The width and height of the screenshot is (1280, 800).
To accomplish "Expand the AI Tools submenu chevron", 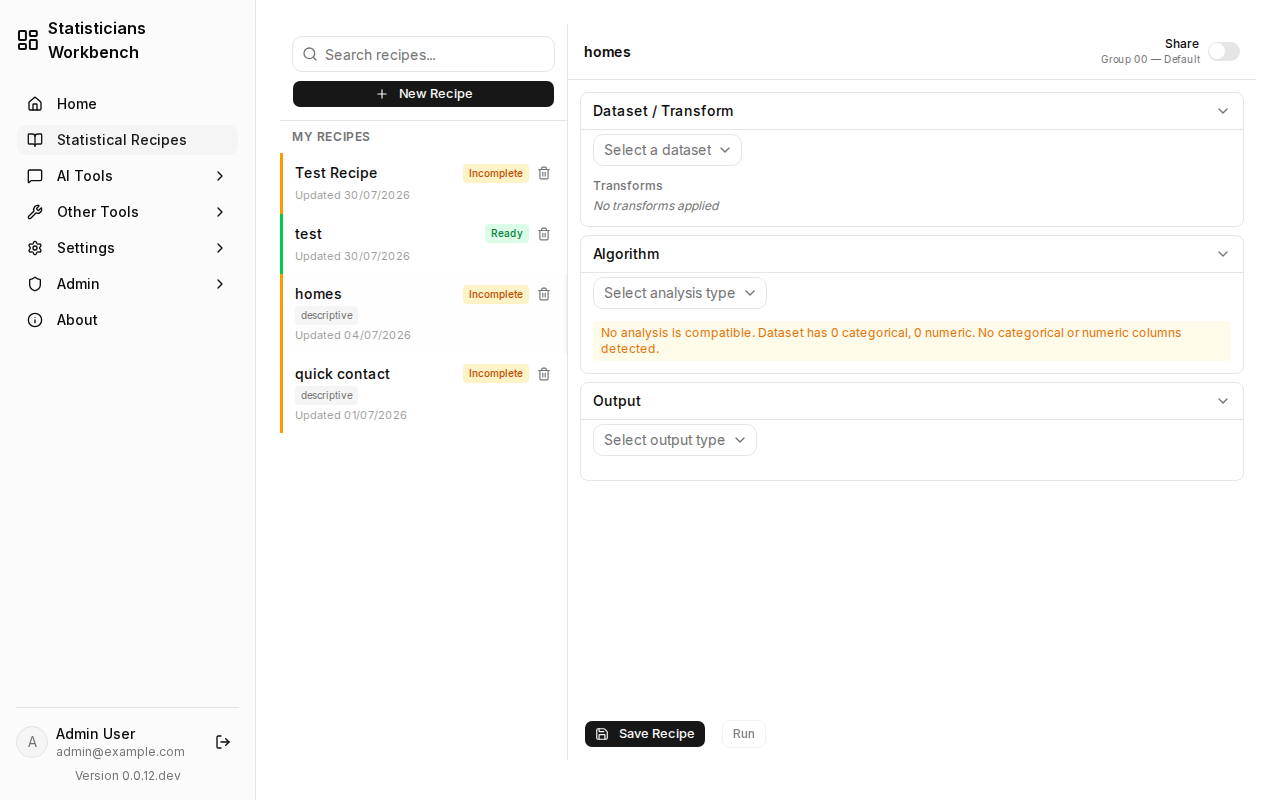I will tap(220, 176).
